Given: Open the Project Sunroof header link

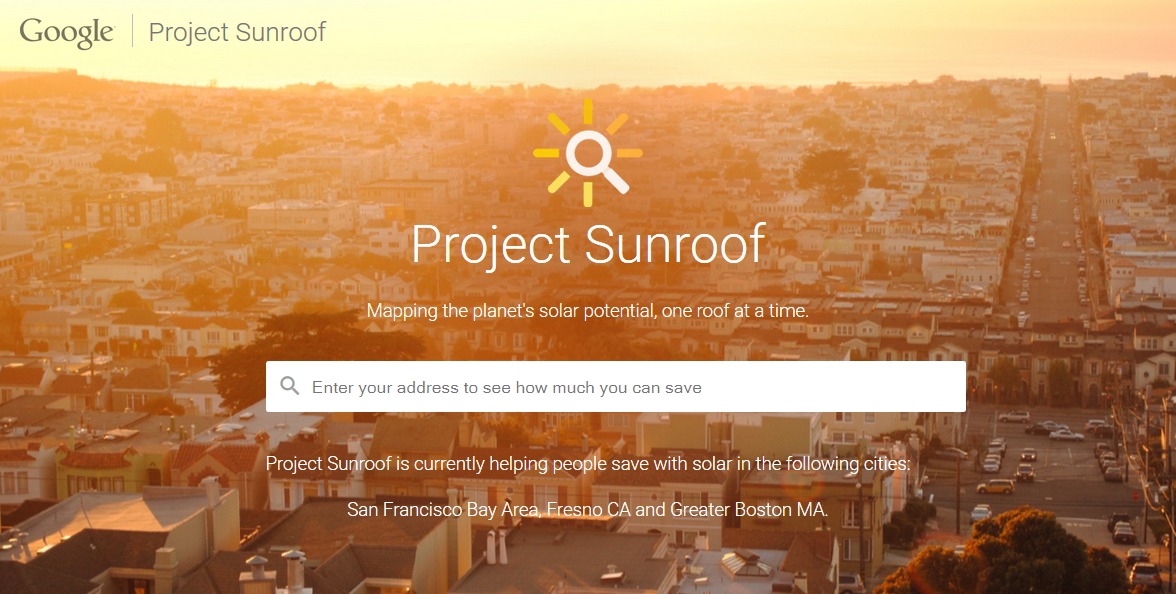Looking at the screenshot, I should pyautogui.click(x=237, y=32).
